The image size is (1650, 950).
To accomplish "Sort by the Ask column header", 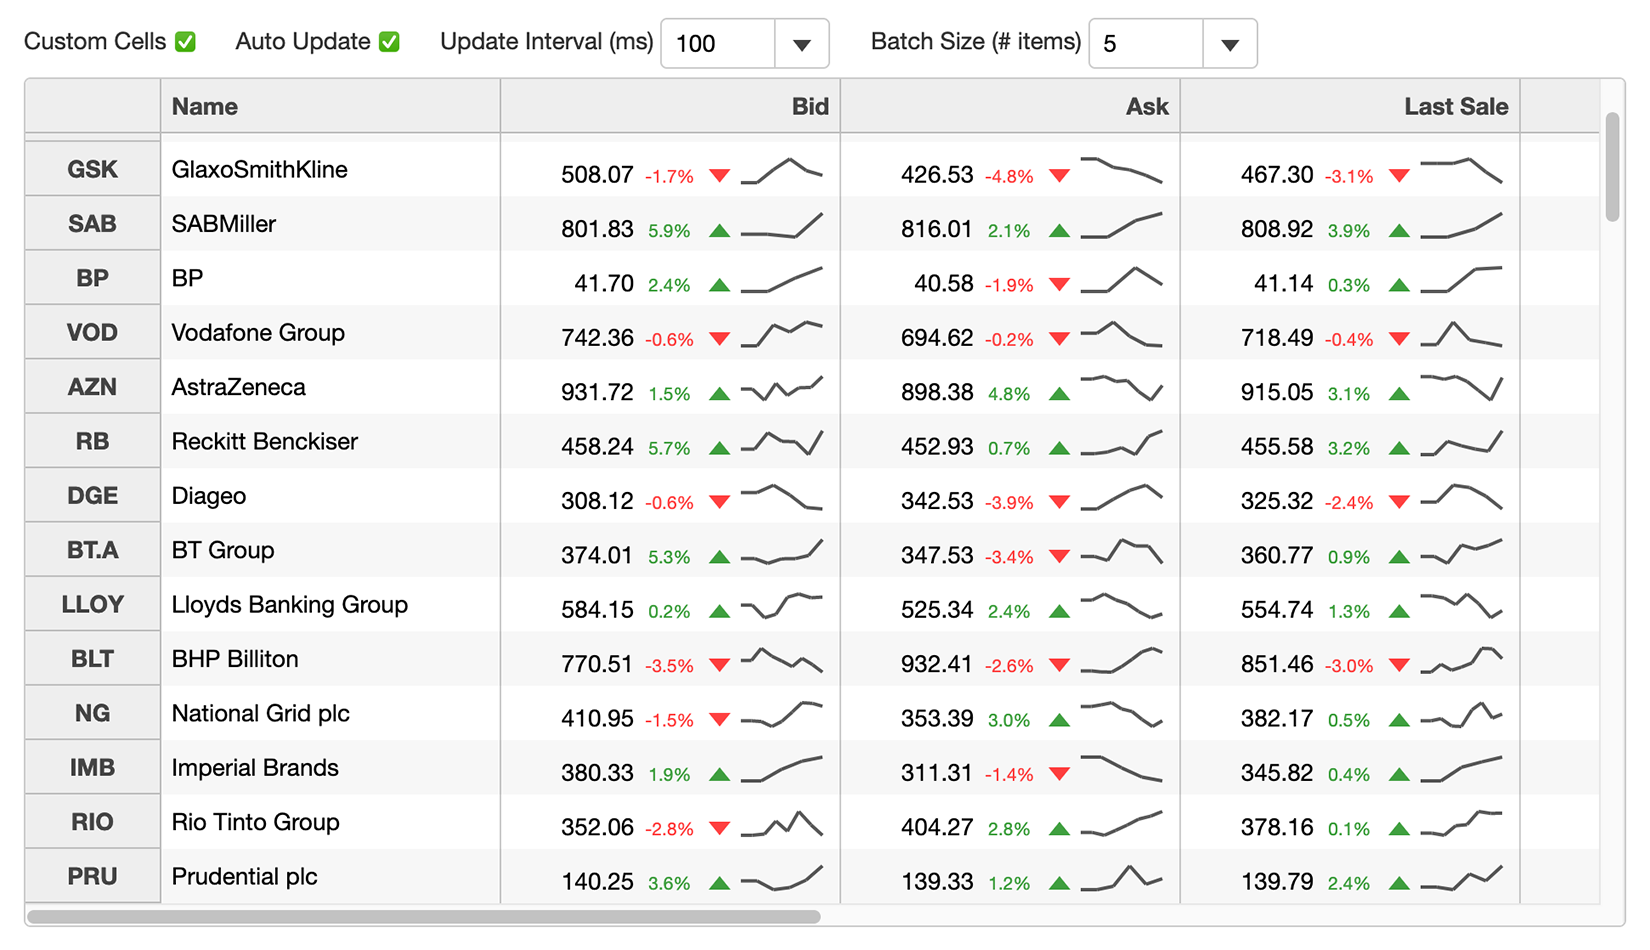I will pyautogui.click(x=1010, y=106).
